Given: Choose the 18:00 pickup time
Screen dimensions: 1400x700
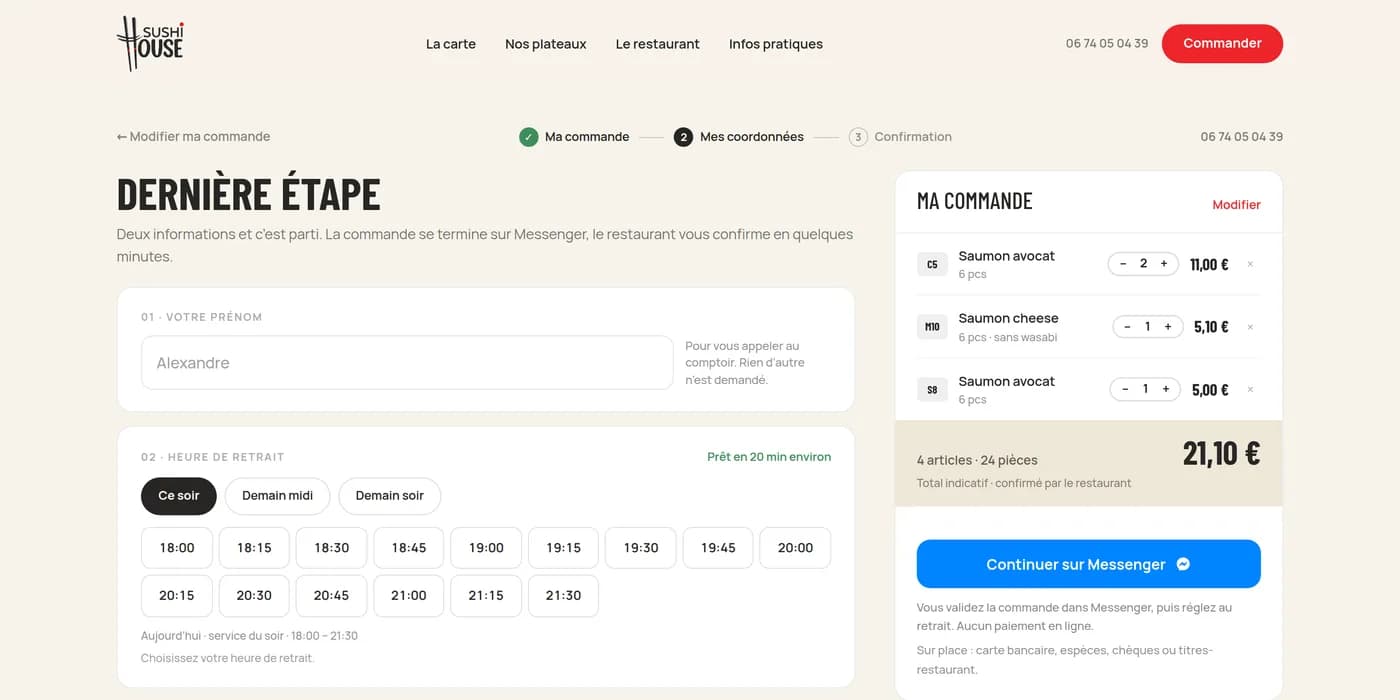Looking at the screenshot, I should point(177,548).
